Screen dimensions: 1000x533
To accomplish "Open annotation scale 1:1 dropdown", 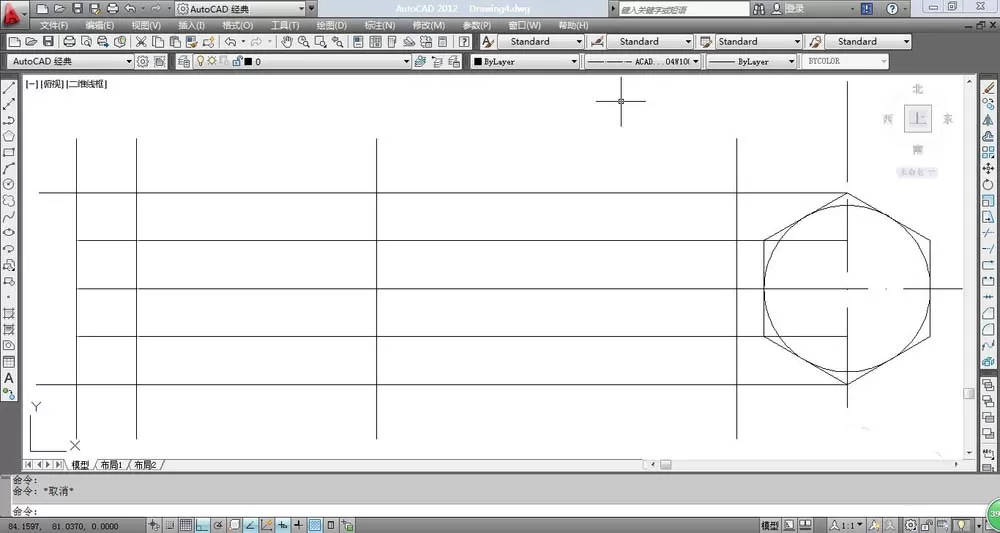I will 846,525.
